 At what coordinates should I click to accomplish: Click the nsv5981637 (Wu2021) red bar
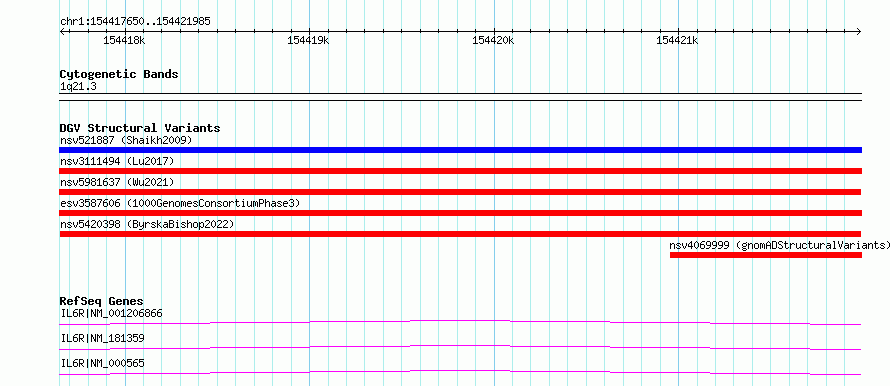(x=460, y=192)
